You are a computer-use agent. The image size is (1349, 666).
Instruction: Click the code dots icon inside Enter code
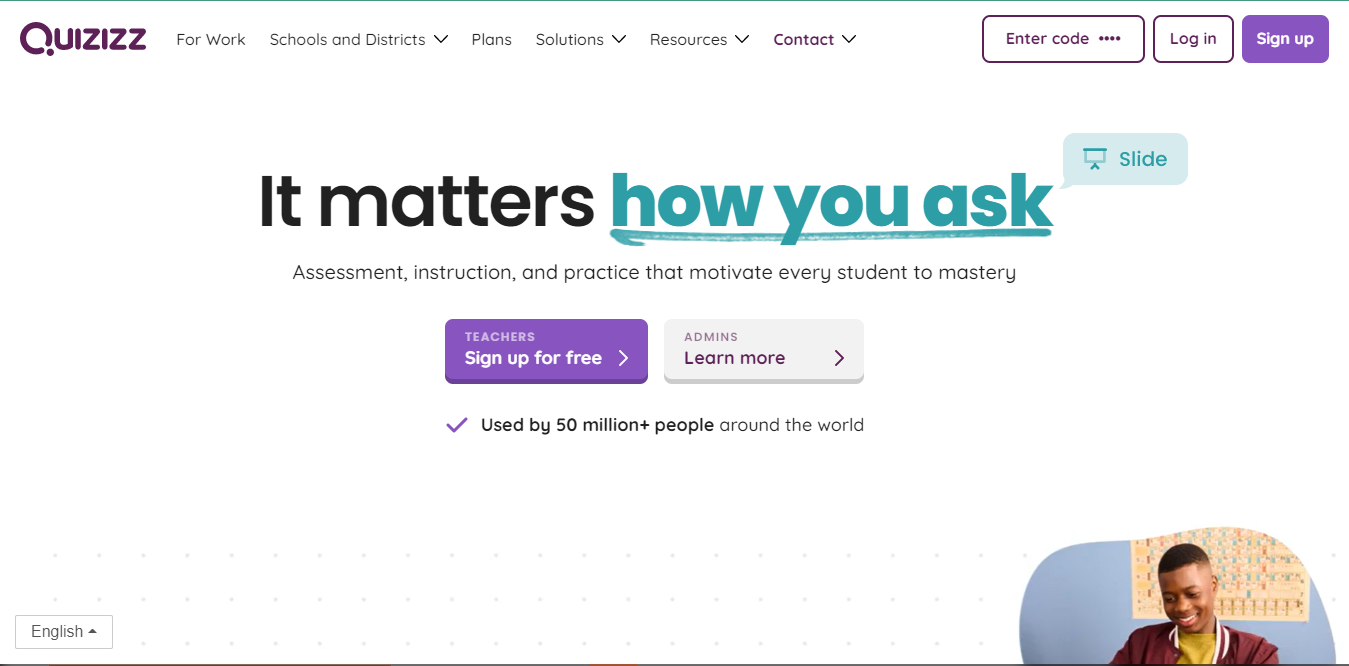click(x=1110, y=38)
